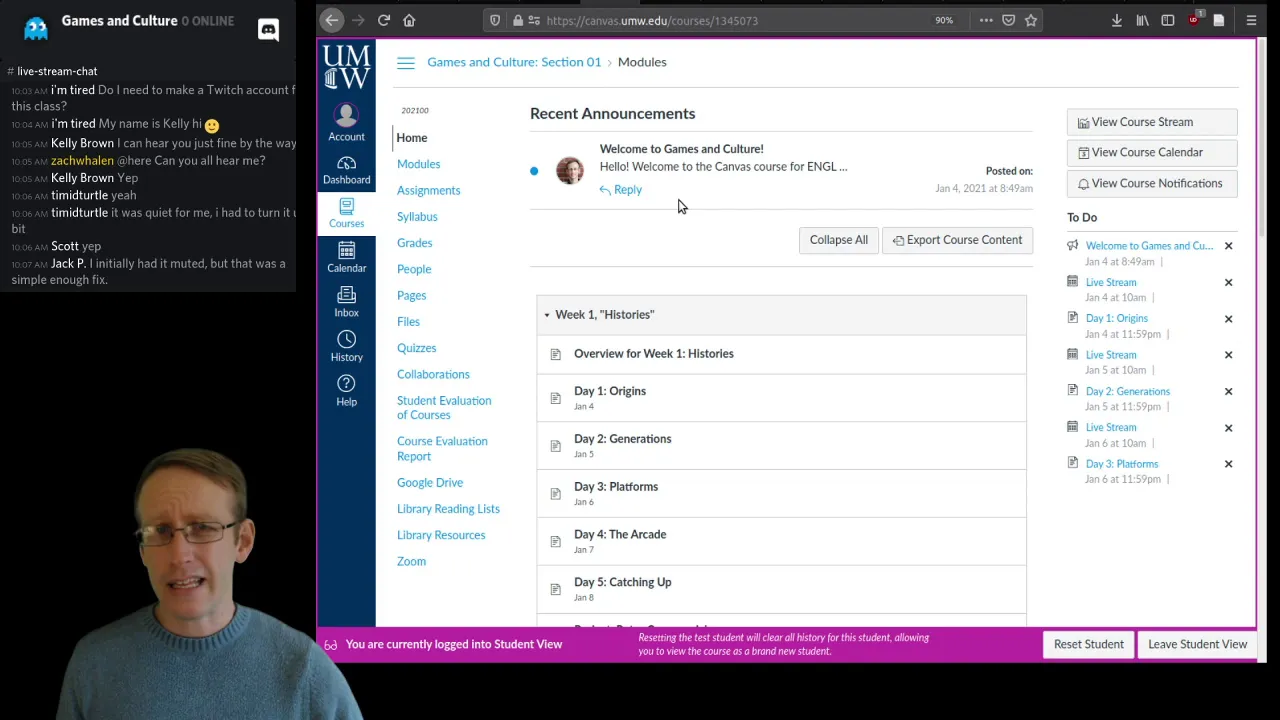The image size is (1280, 720).
Task: Click the Games and Culture: Section 01 breadcrumb
Action: (514, 62)
